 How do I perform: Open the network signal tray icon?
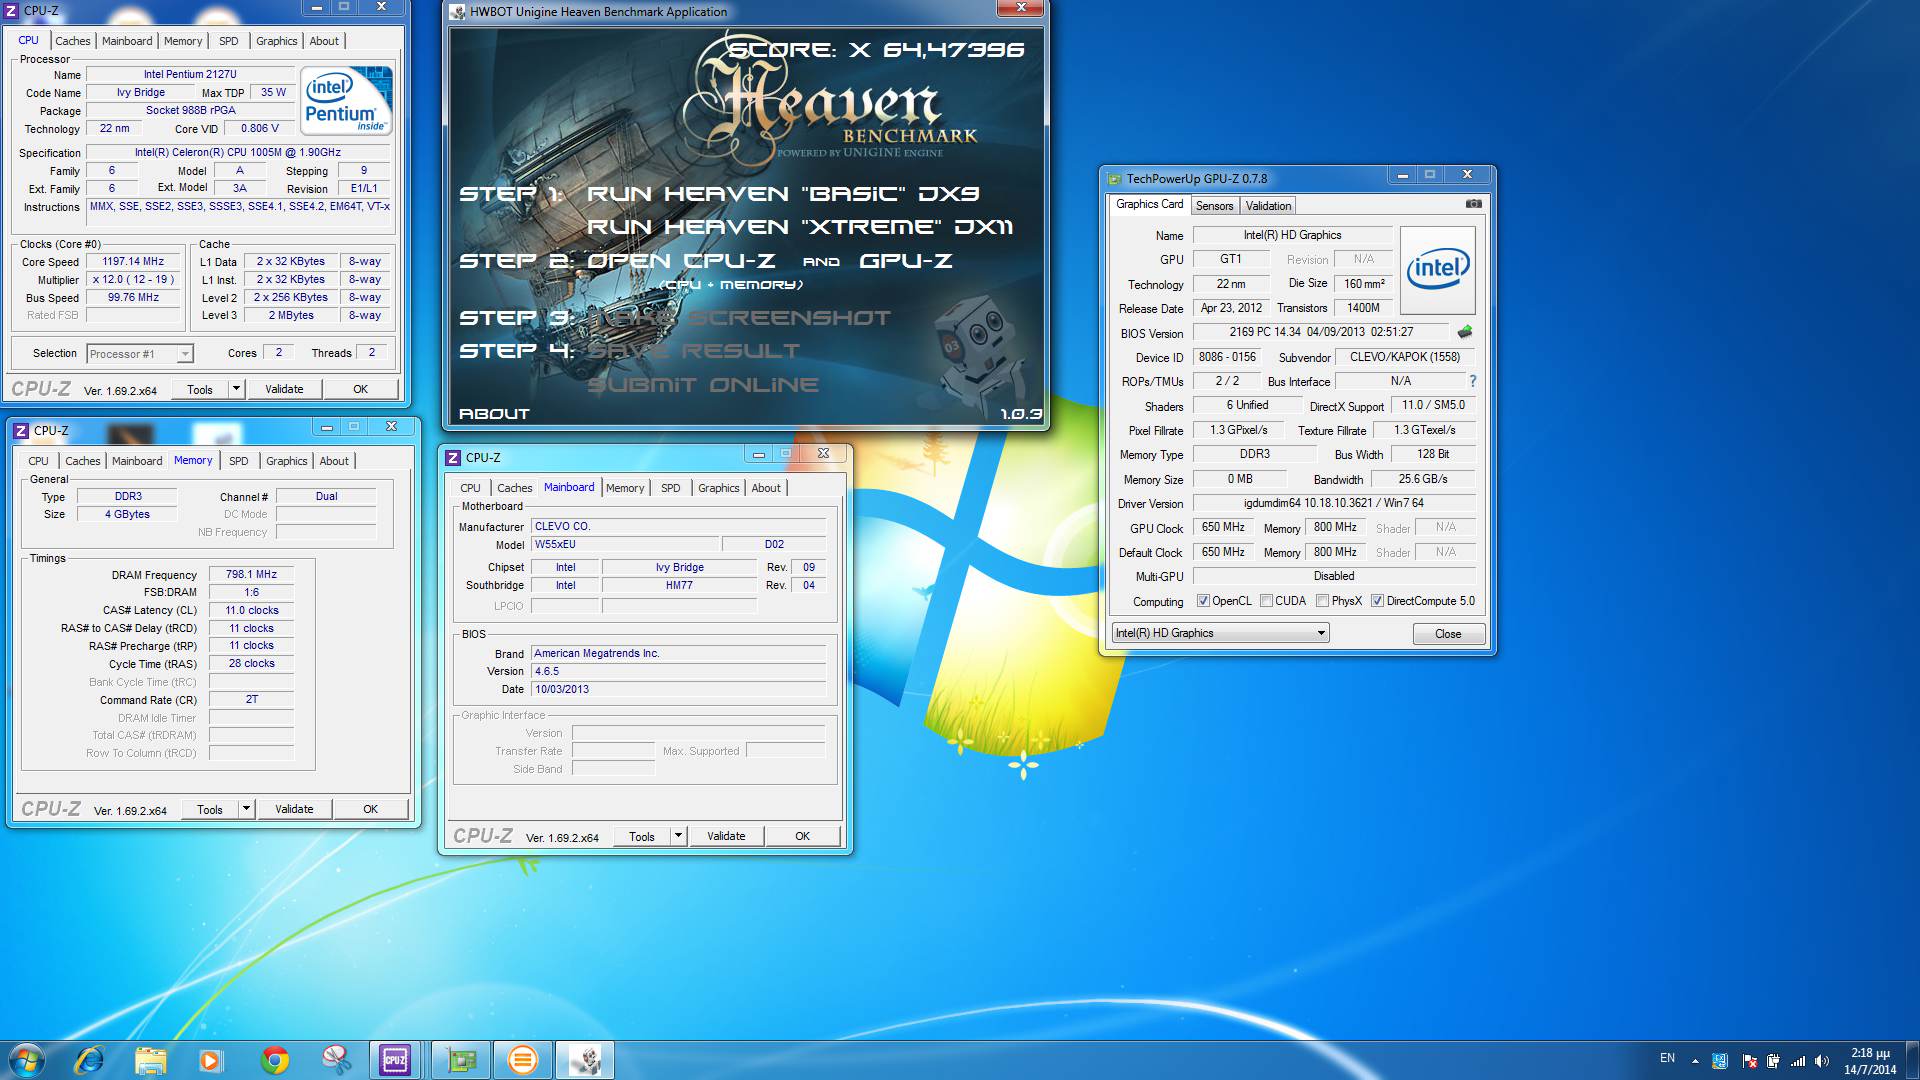[x=1797, y=1061]
